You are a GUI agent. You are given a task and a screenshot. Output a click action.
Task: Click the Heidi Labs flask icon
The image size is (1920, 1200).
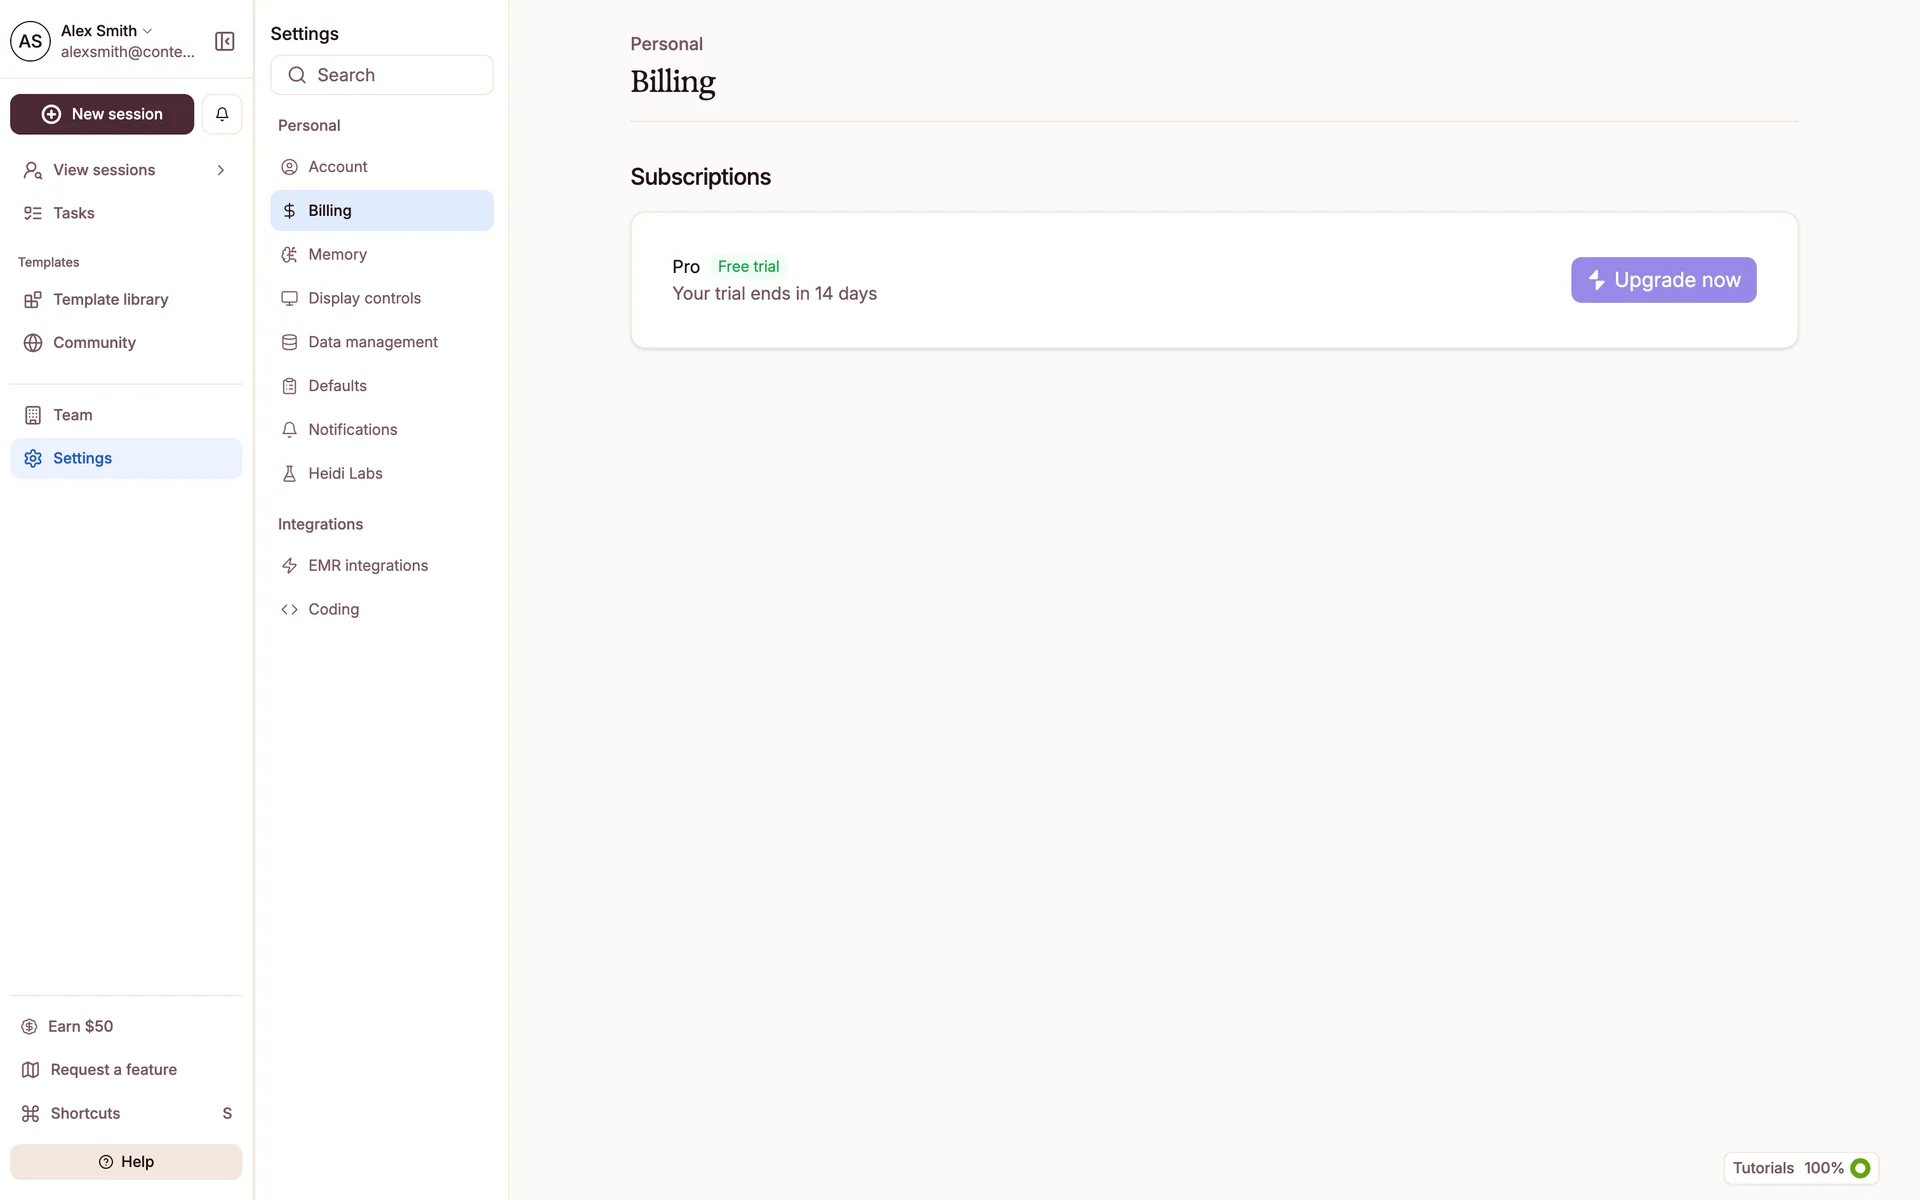(x=289, y=474)
